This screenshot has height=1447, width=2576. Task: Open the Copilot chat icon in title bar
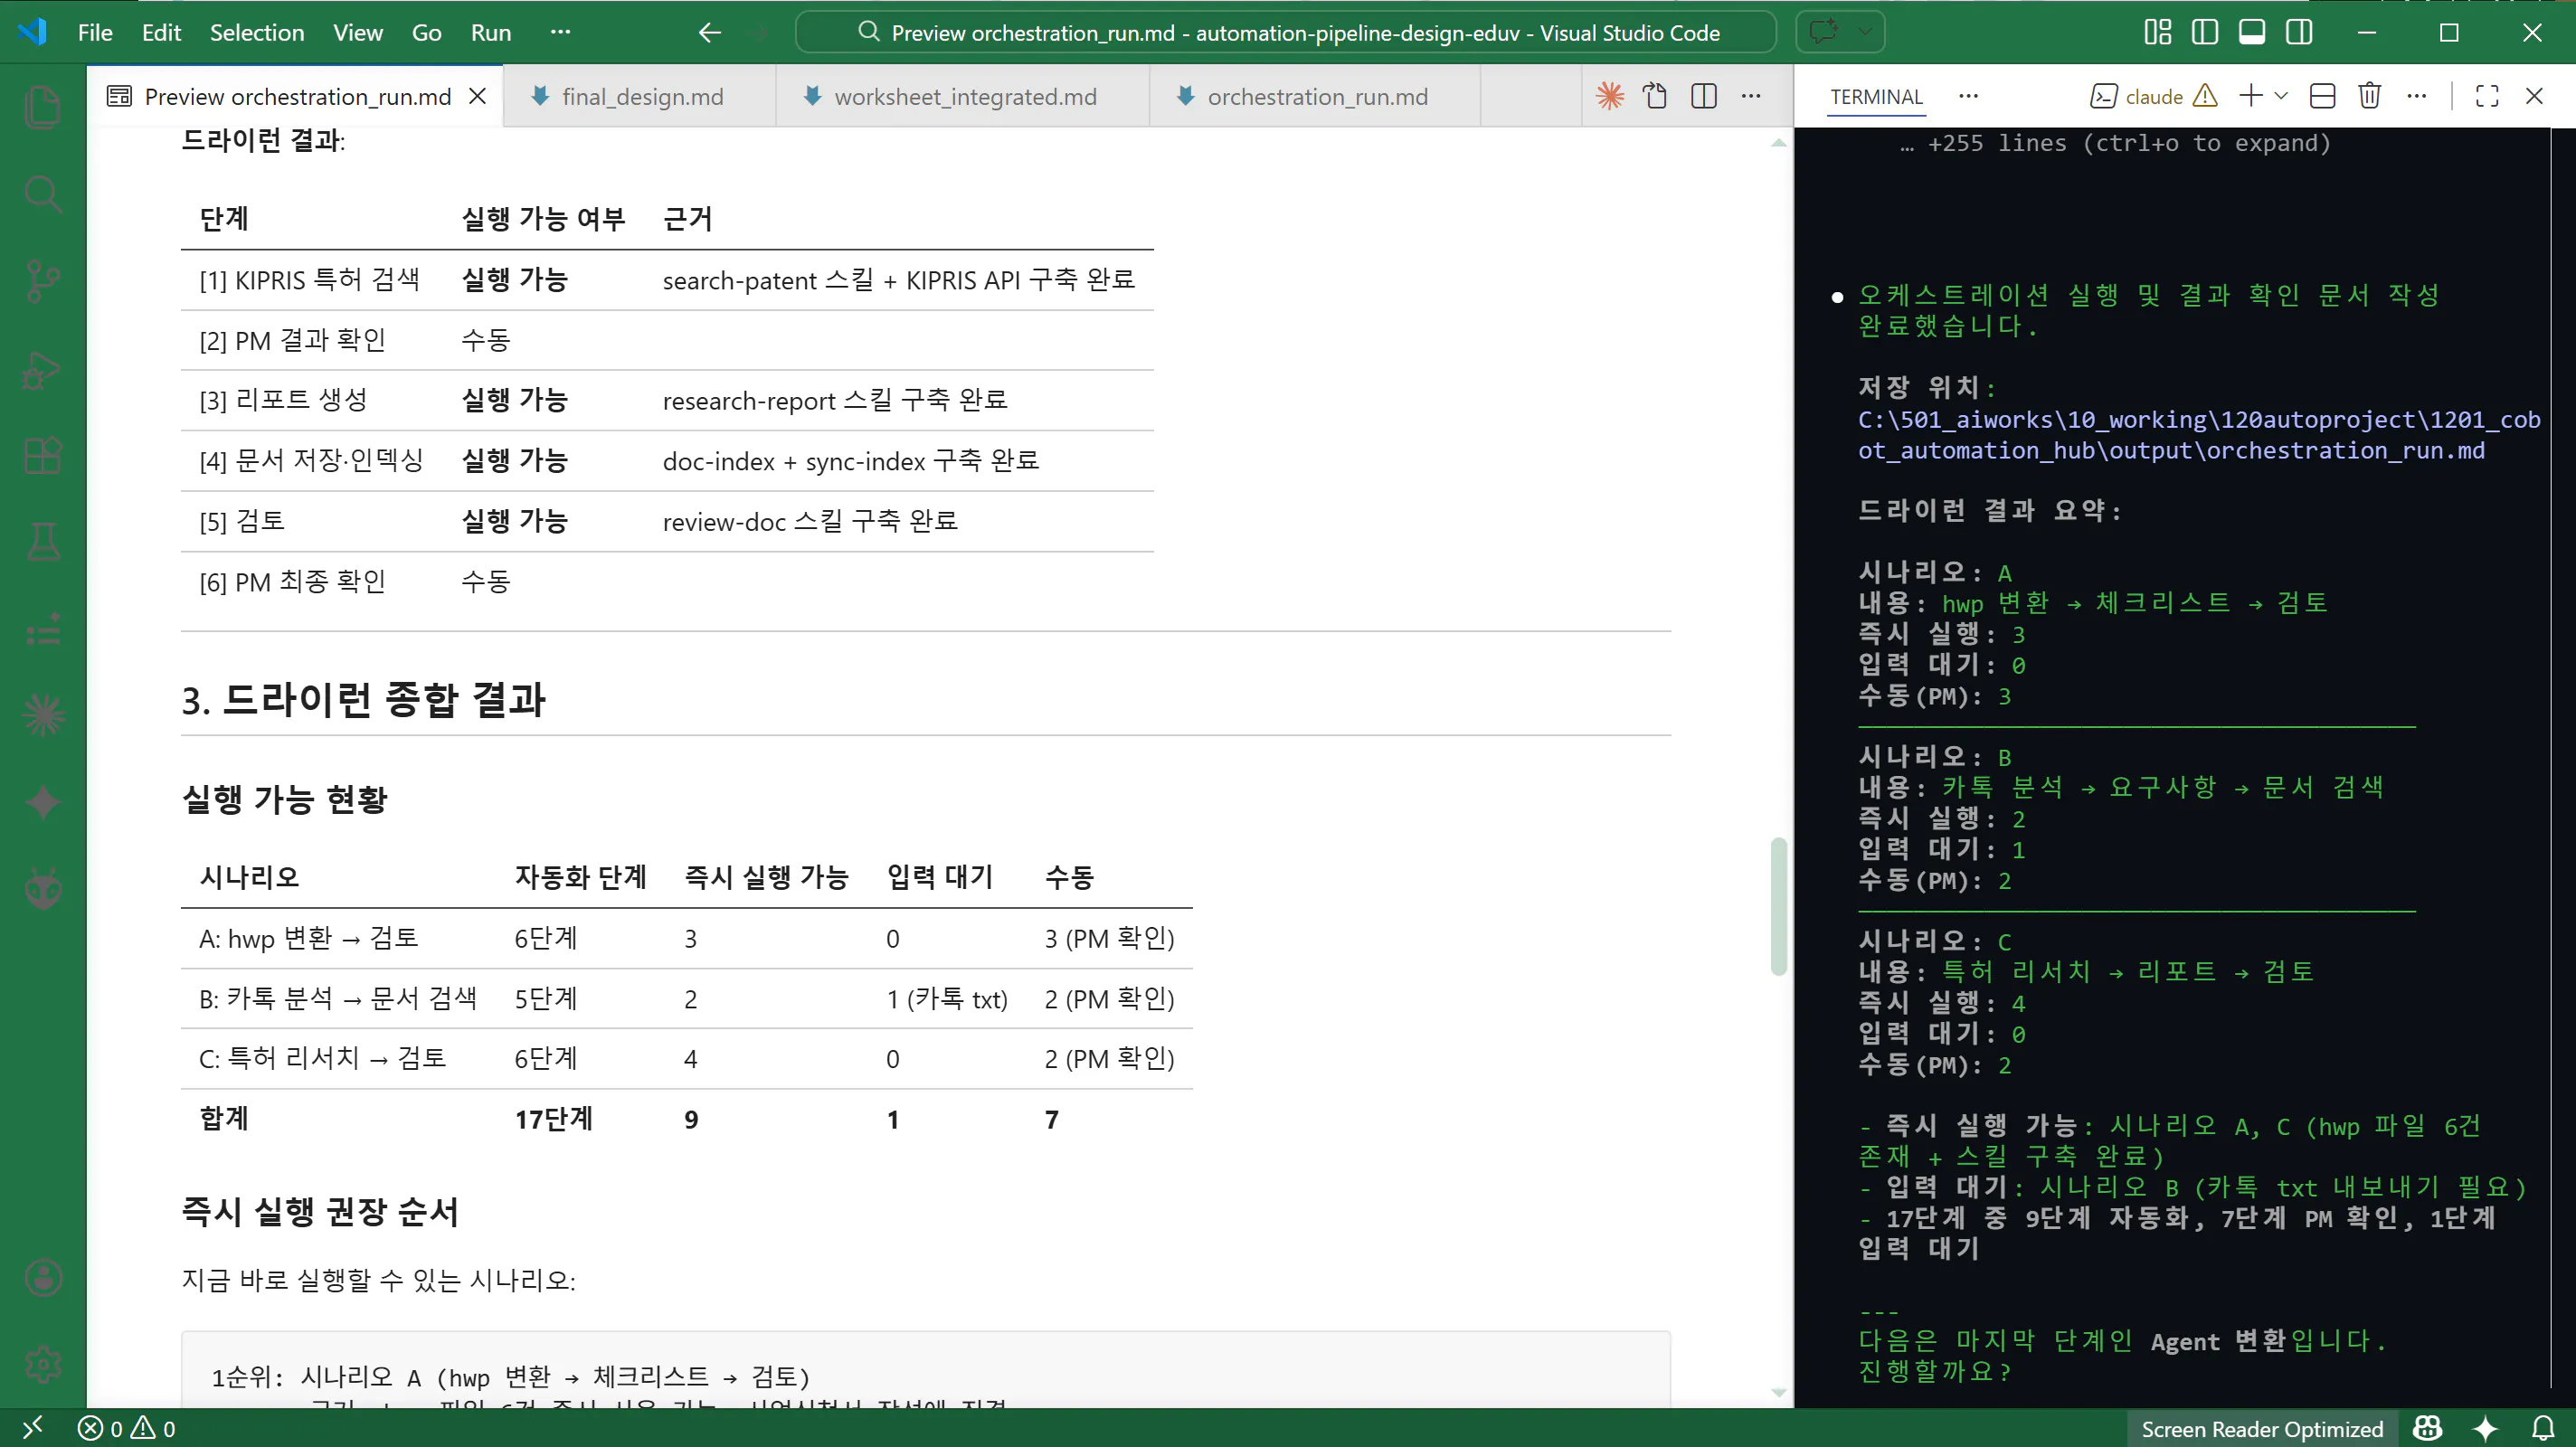(x=1823, y=32)
